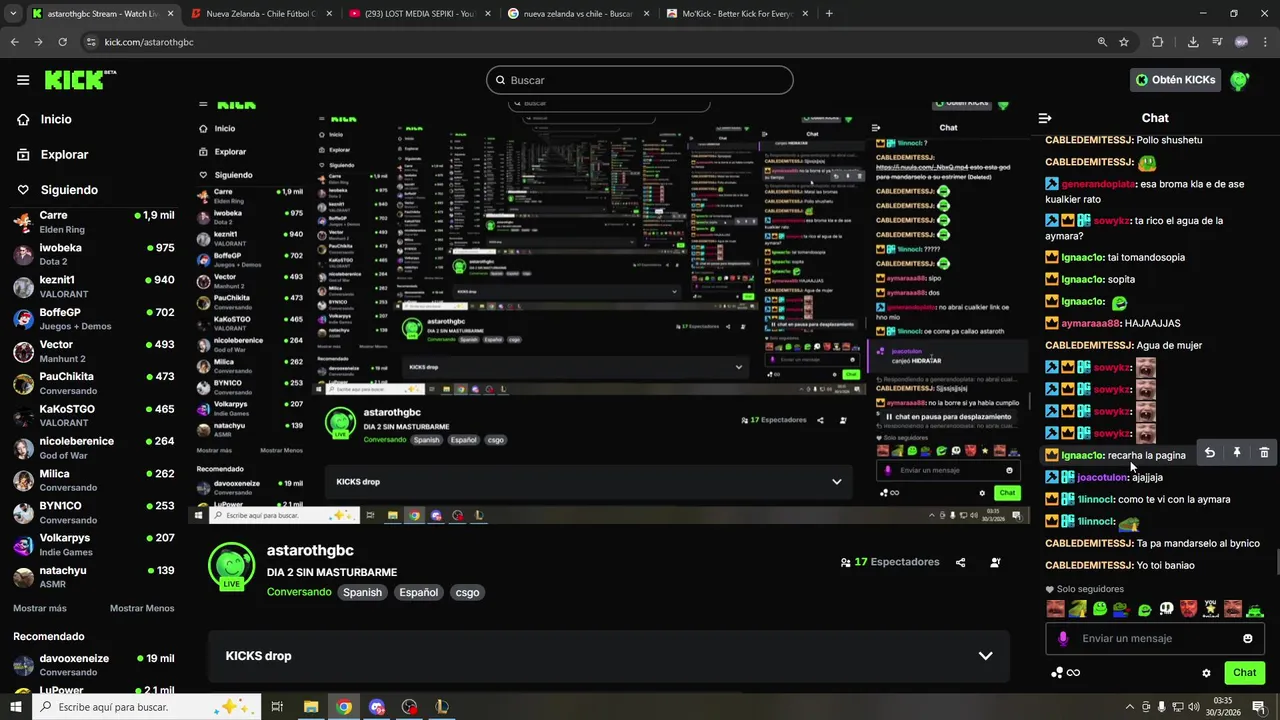The height and width of the screenshot is (720, 1280).
Task: Click the purple microphone icon in message box
Action: [x=1063, y=638]
